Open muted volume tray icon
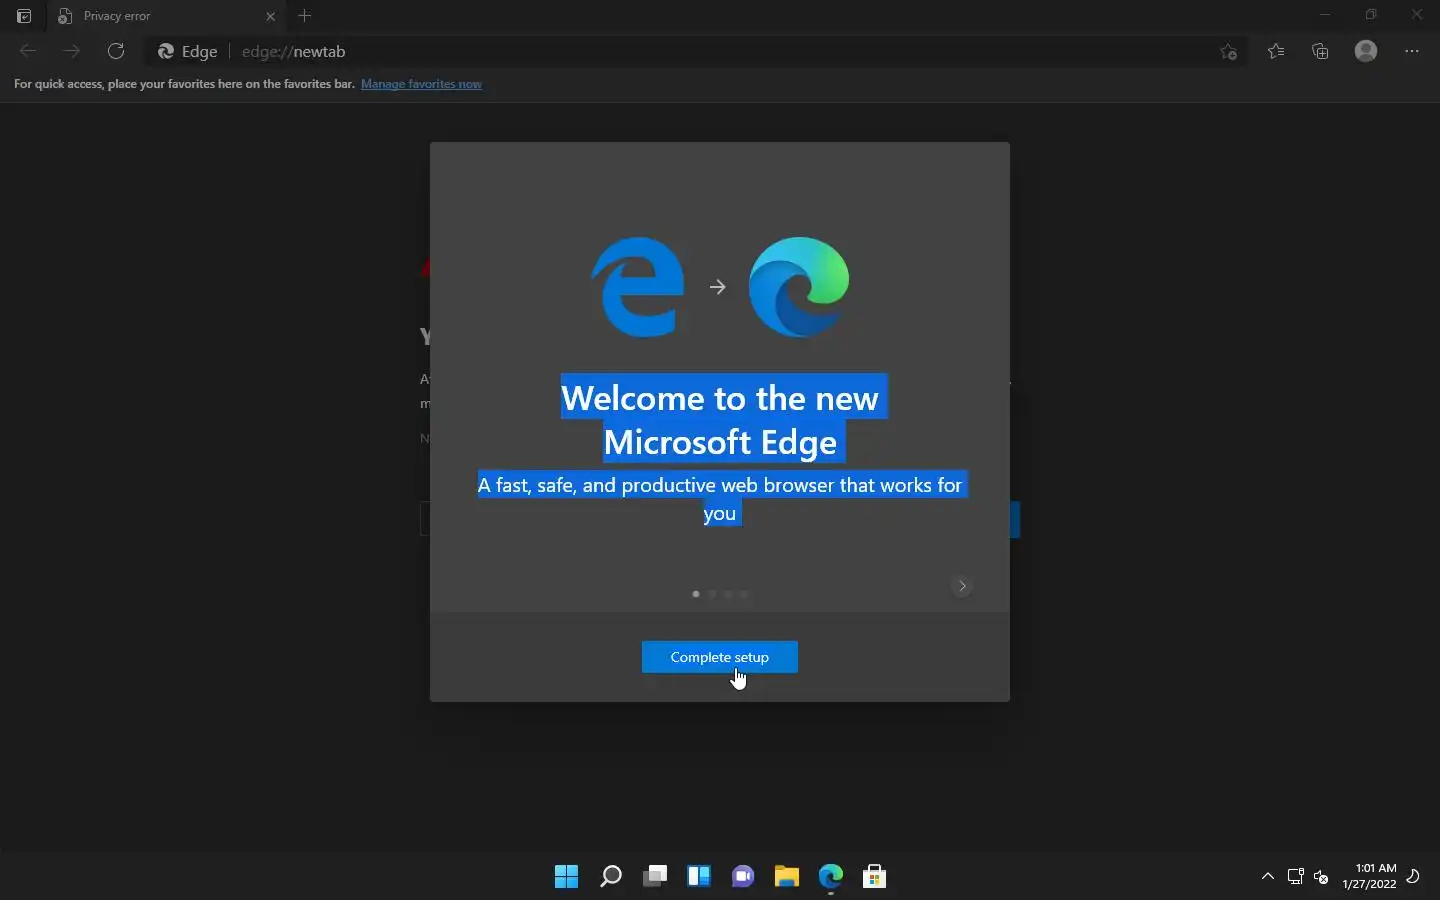The width and height of the screenshot is (1440, 900). pyautogui.click(x=1321, y=877)
